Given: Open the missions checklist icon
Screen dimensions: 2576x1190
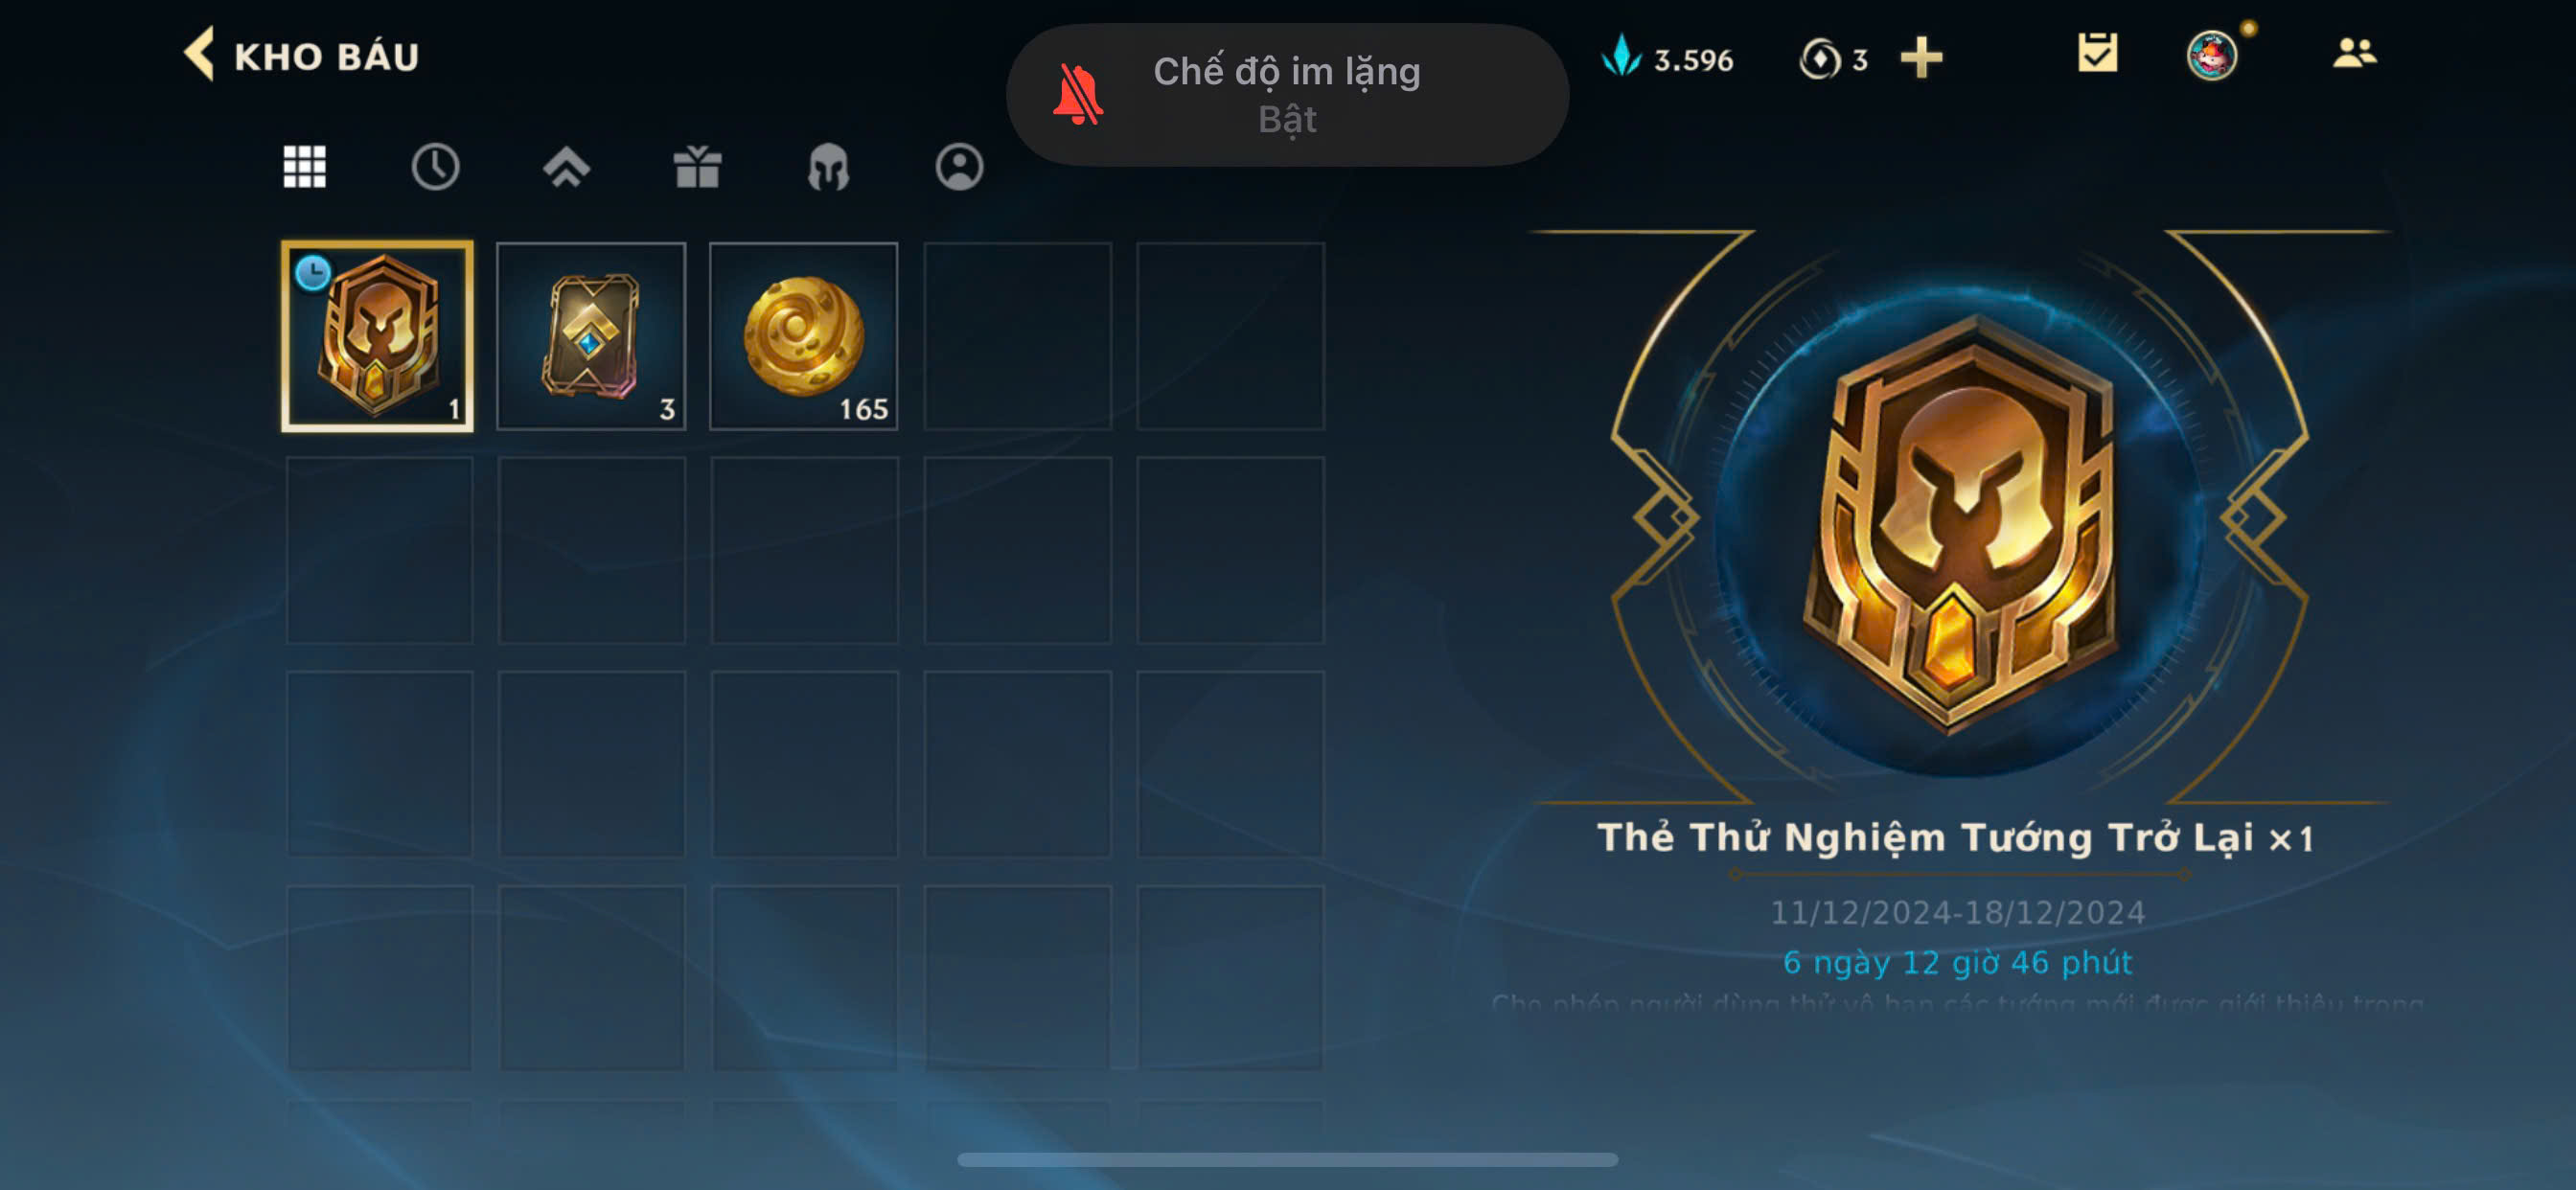Looking at the screenshot, I should coord(2097,53).
